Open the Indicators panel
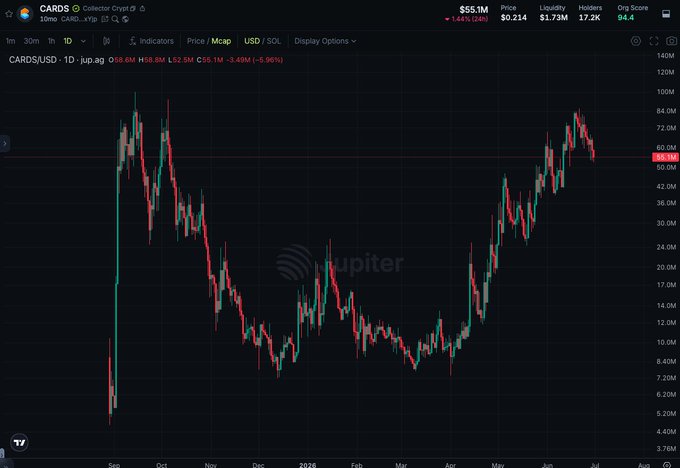 click(x=151, y=41)
